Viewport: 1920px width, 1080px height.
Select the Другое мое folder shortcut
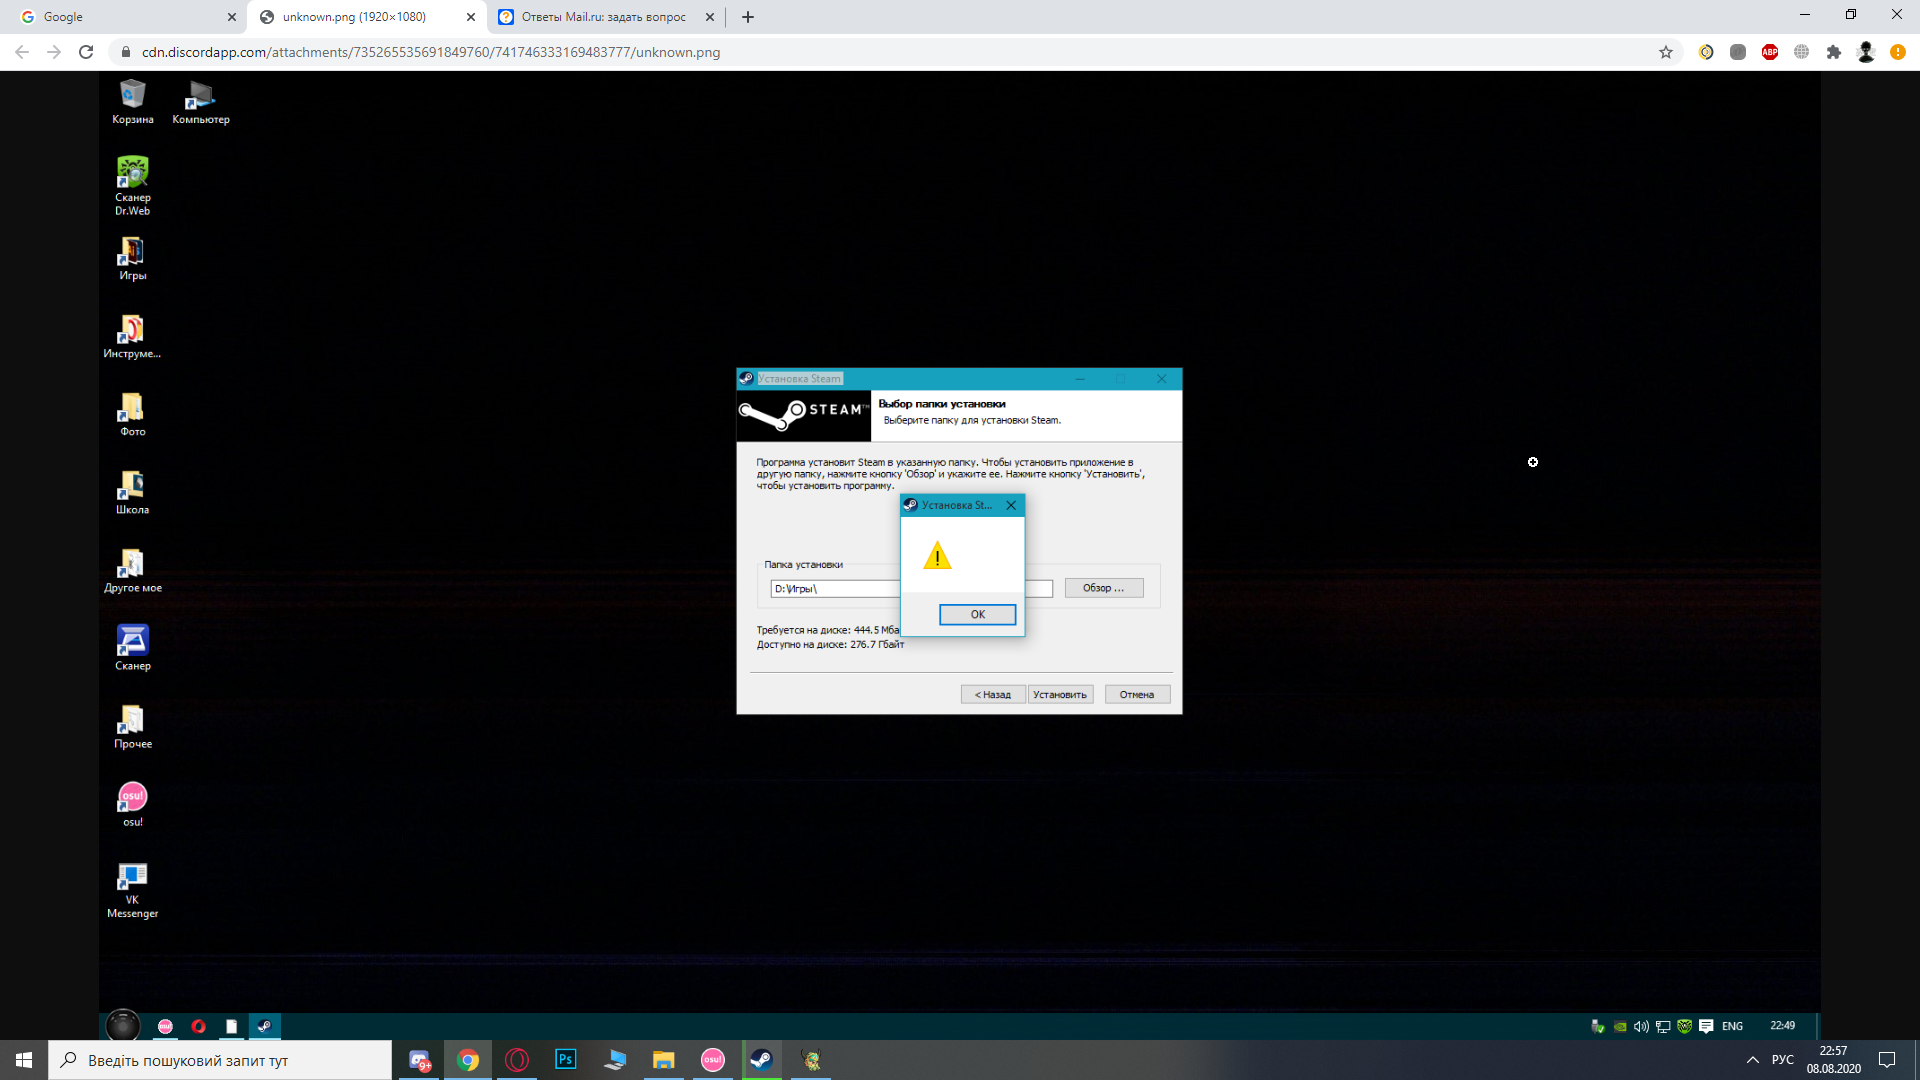(x=133, y=571)
